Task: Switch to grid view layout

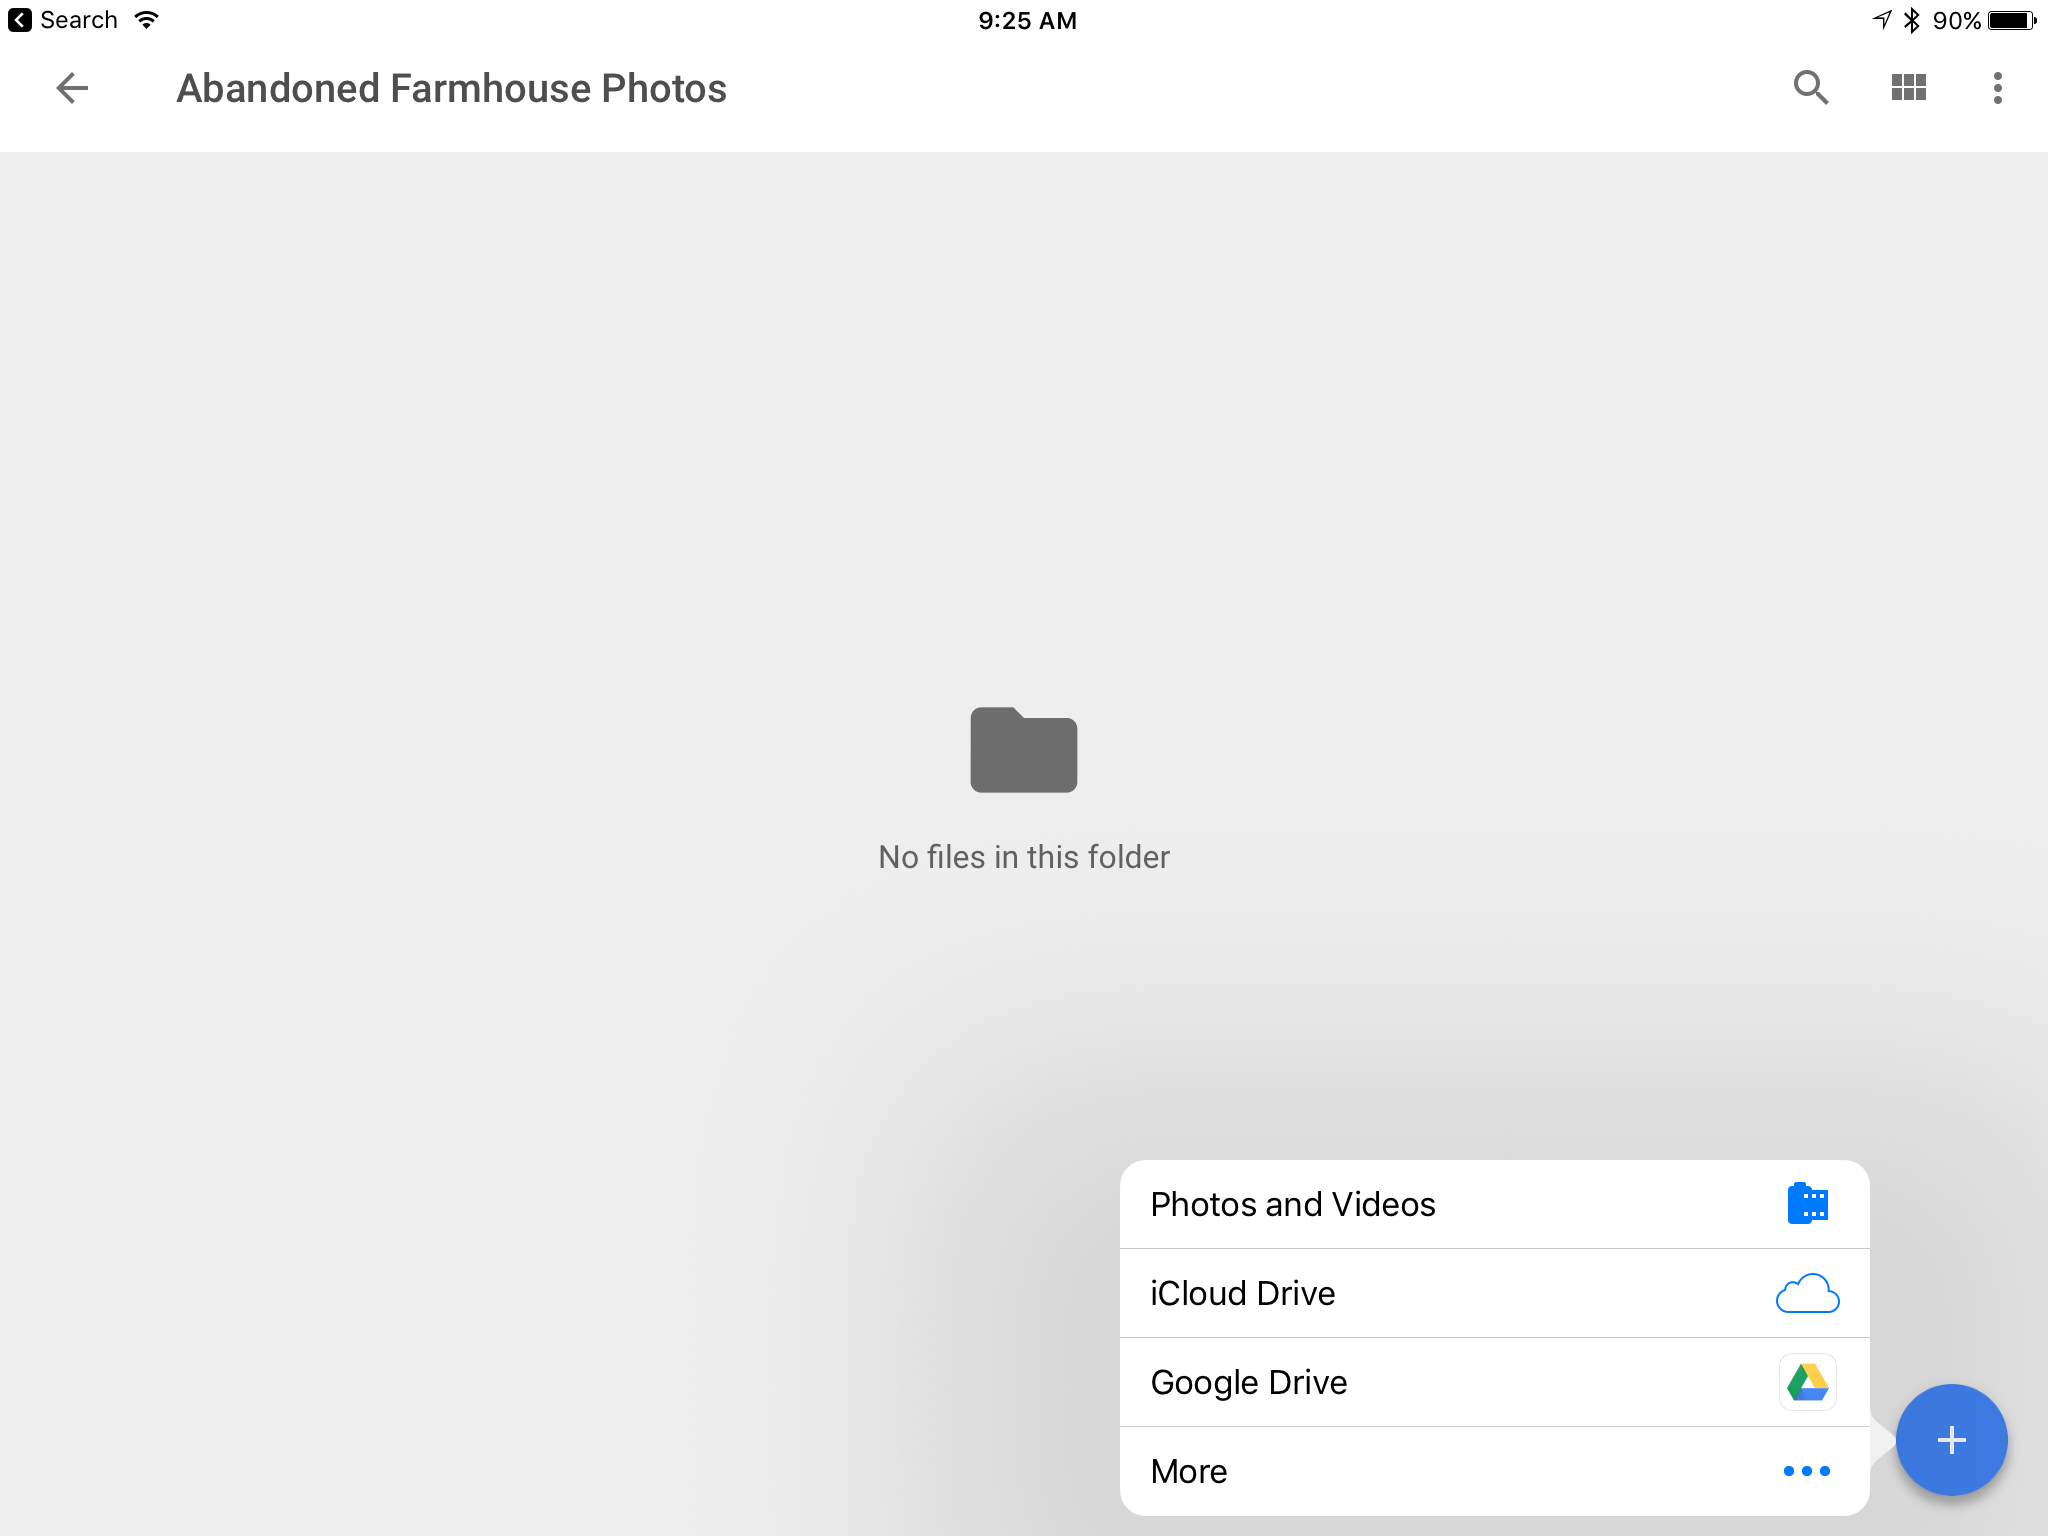Action: coord(1908,88)
